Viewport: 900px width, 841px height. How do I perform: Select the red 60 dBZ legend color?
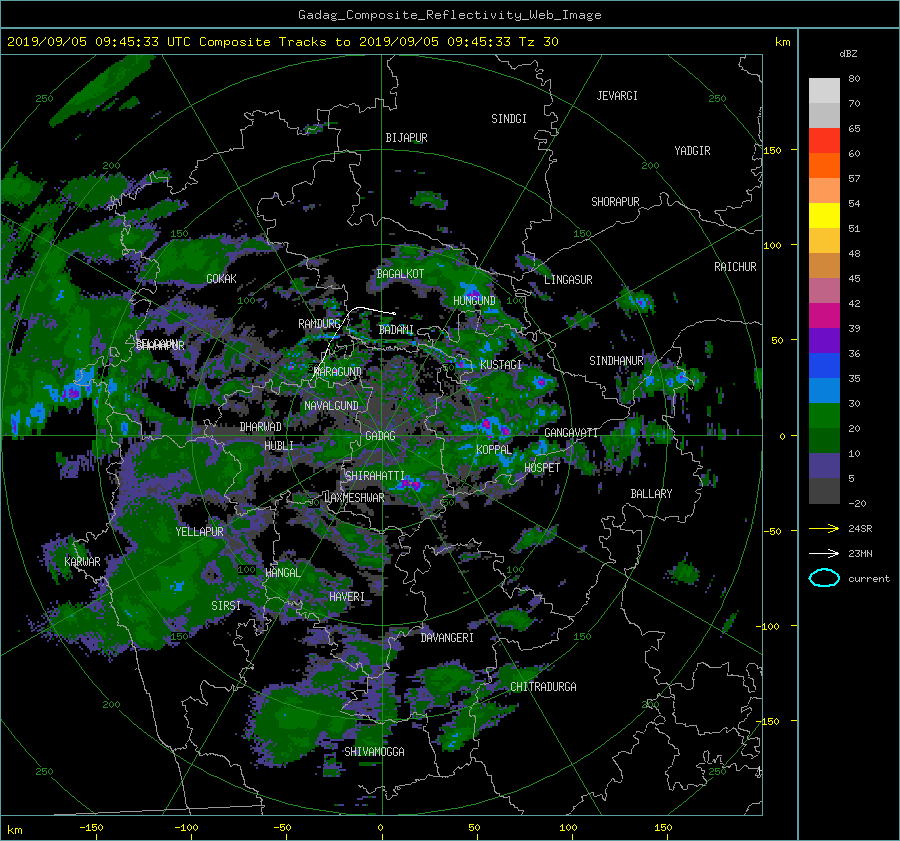coord(824,141)
